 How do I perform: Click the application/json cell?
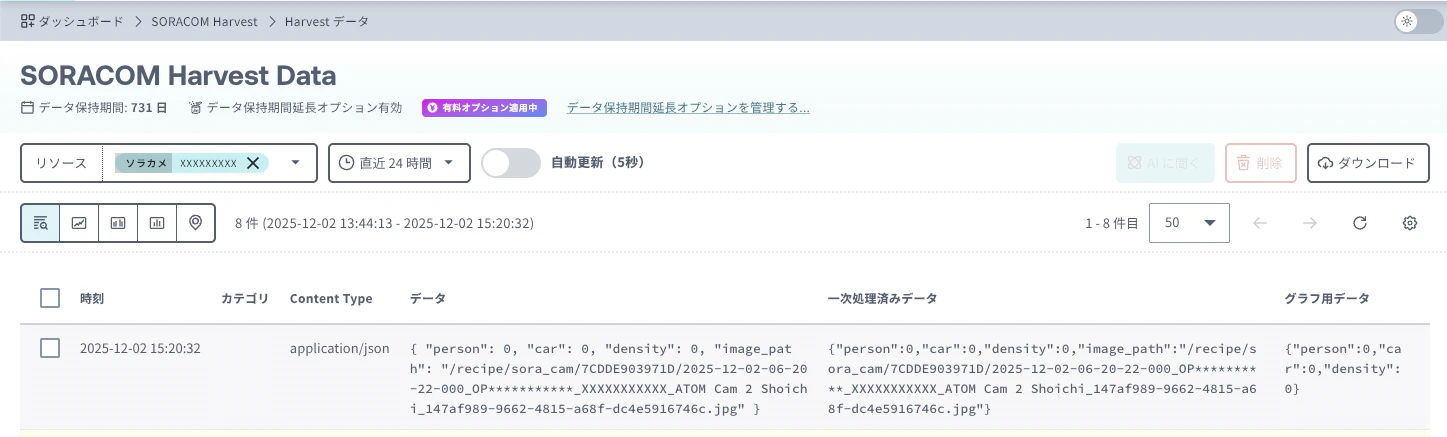340,349
